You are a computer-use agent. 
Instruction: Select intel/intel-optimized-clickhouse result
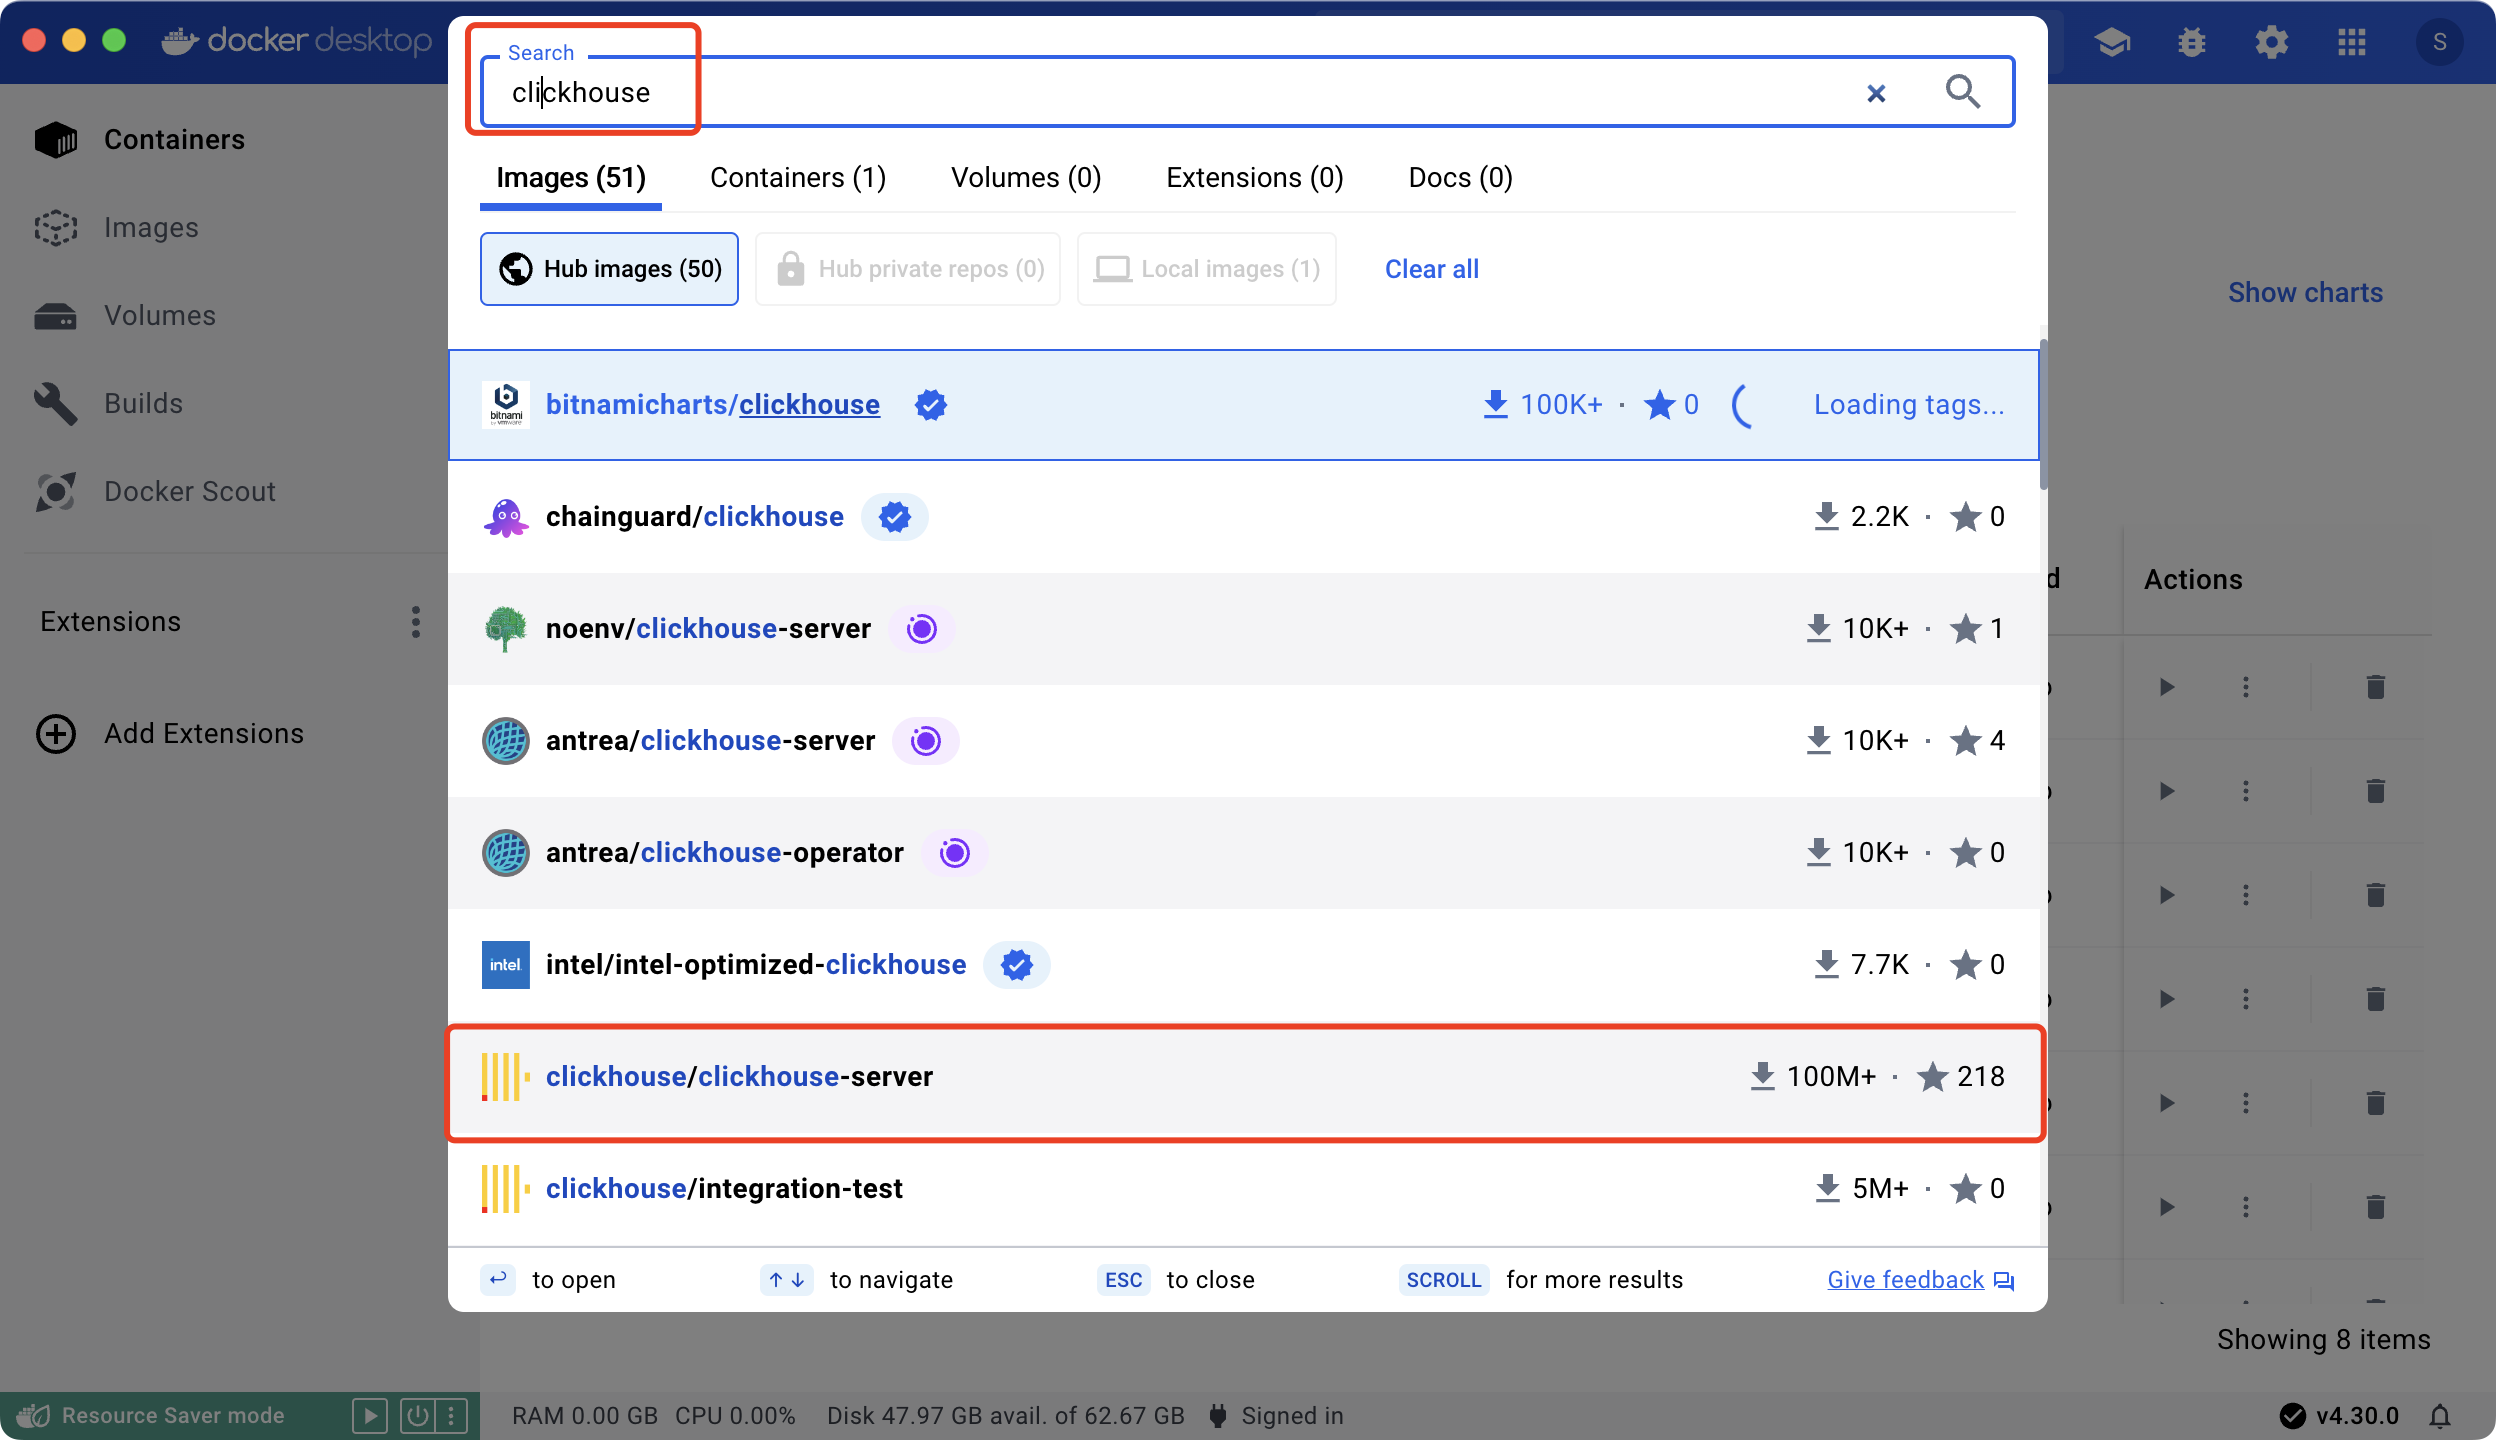click(x=1243, y=965)
